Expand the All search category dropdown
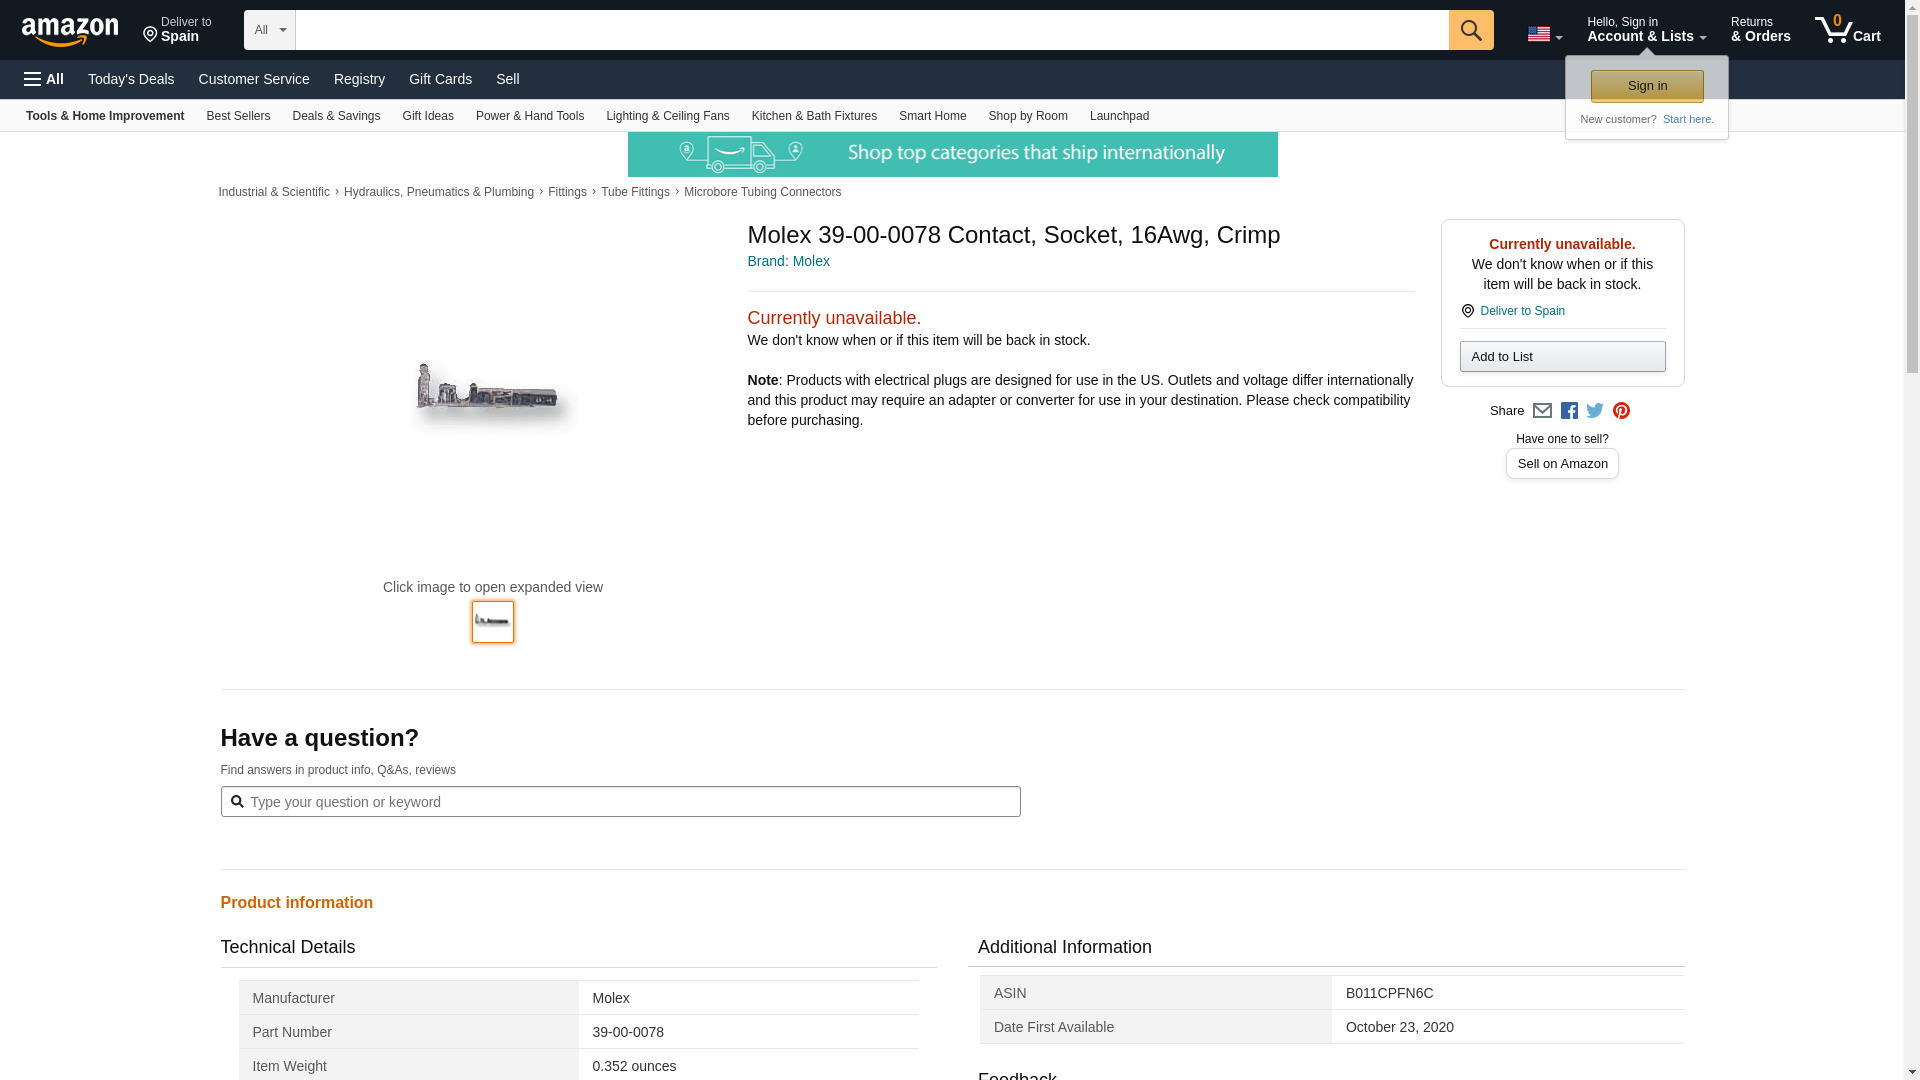 click(x=269, y=30)
